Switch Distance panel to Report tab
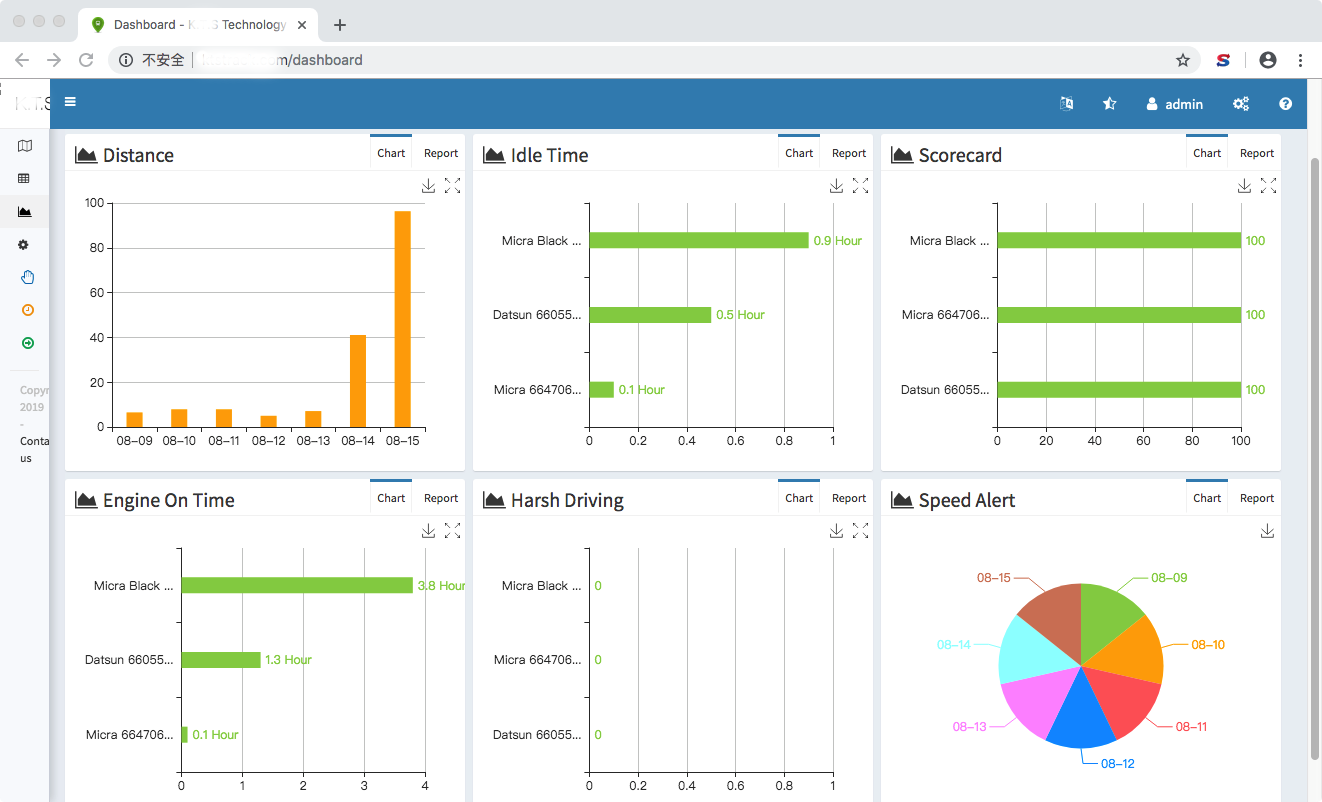The width and height of the screenshot is (1322, 802). (x=441, y=153)
